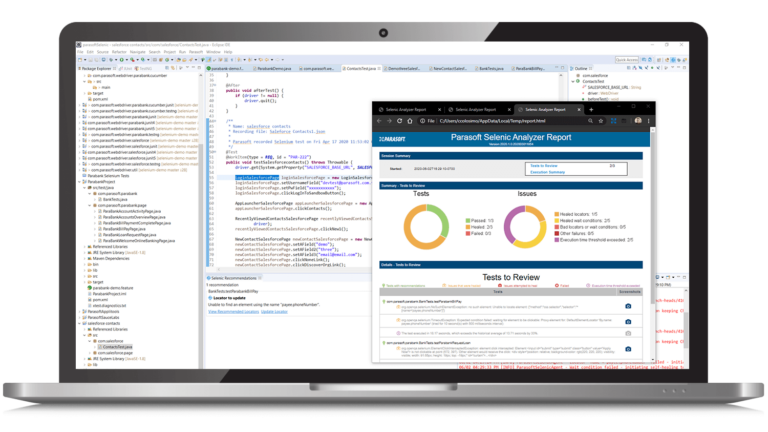Switch to the JUnit view tab
The image size is (768, 432).
pyautogui.click(x=126, y=69)
